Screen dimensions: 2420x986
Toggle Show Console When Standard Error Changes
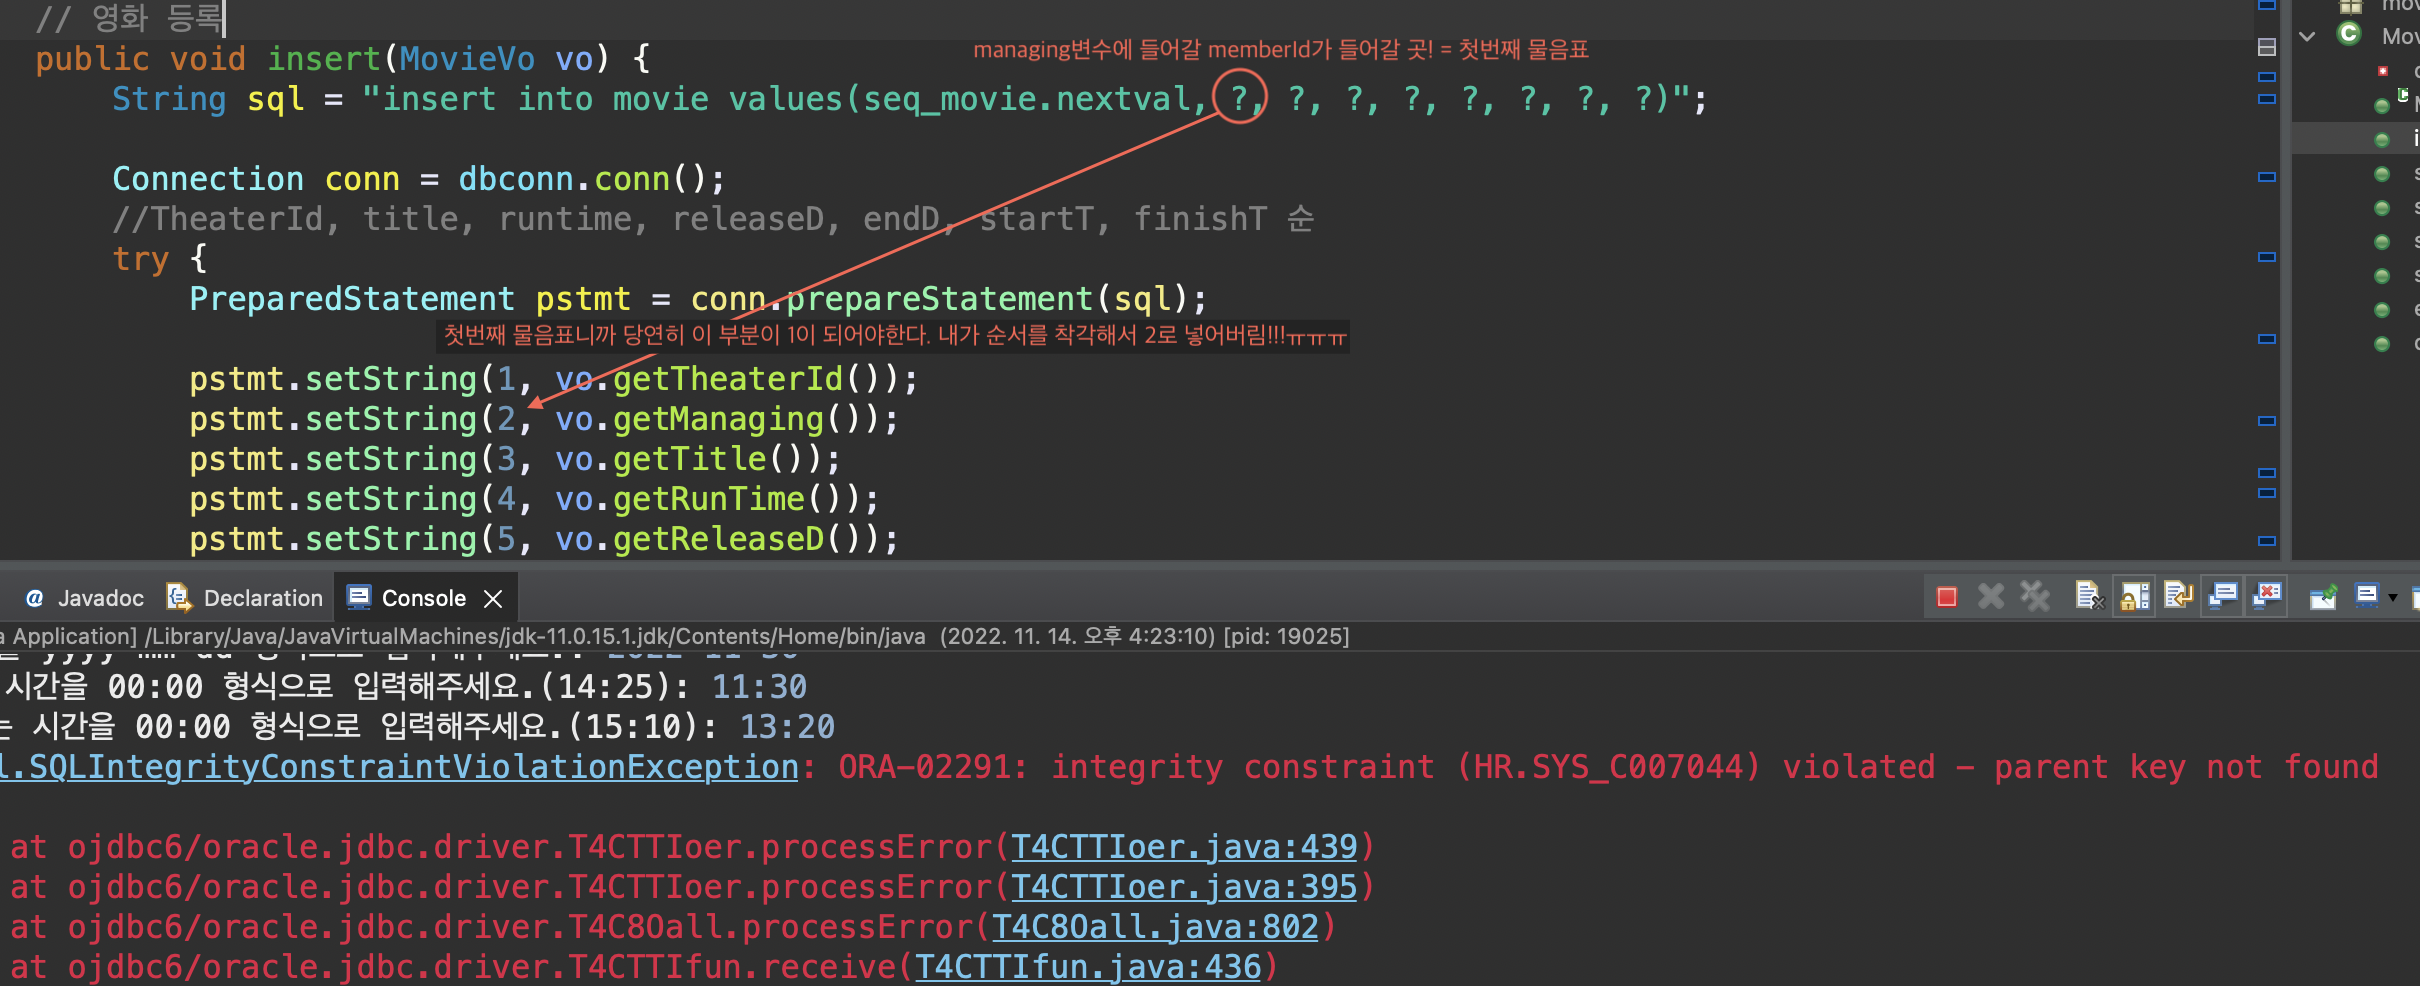click(2266, 597)
